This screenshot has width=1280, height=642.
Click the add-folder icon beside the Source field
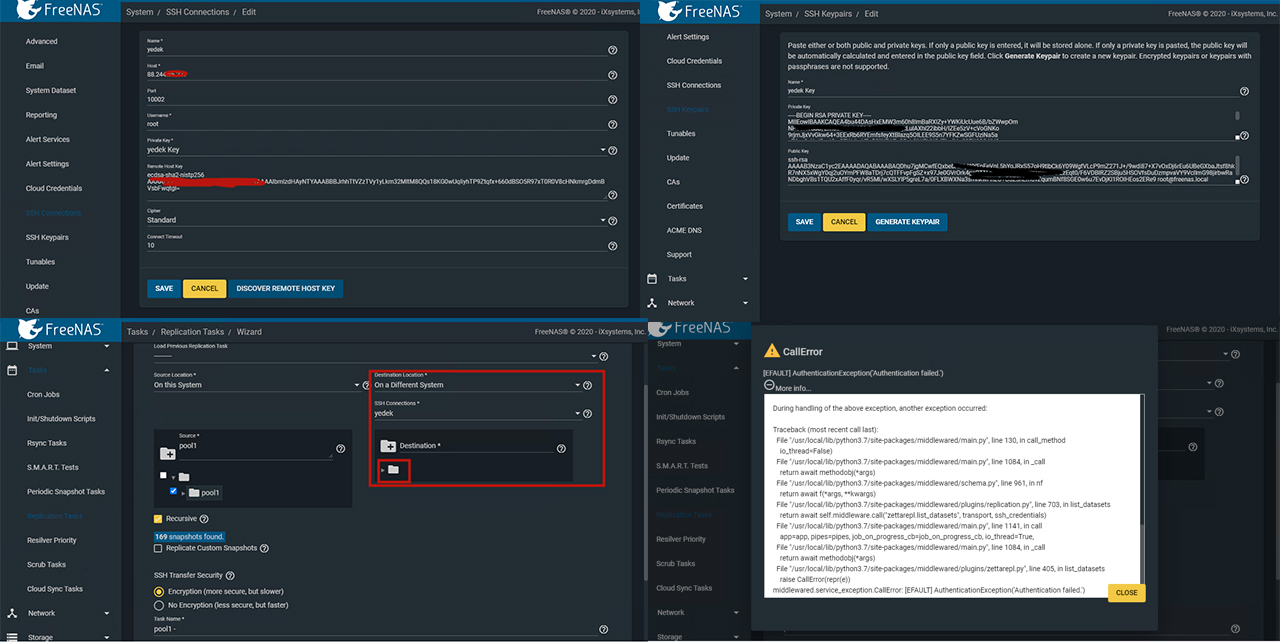(x=167, y=452)
